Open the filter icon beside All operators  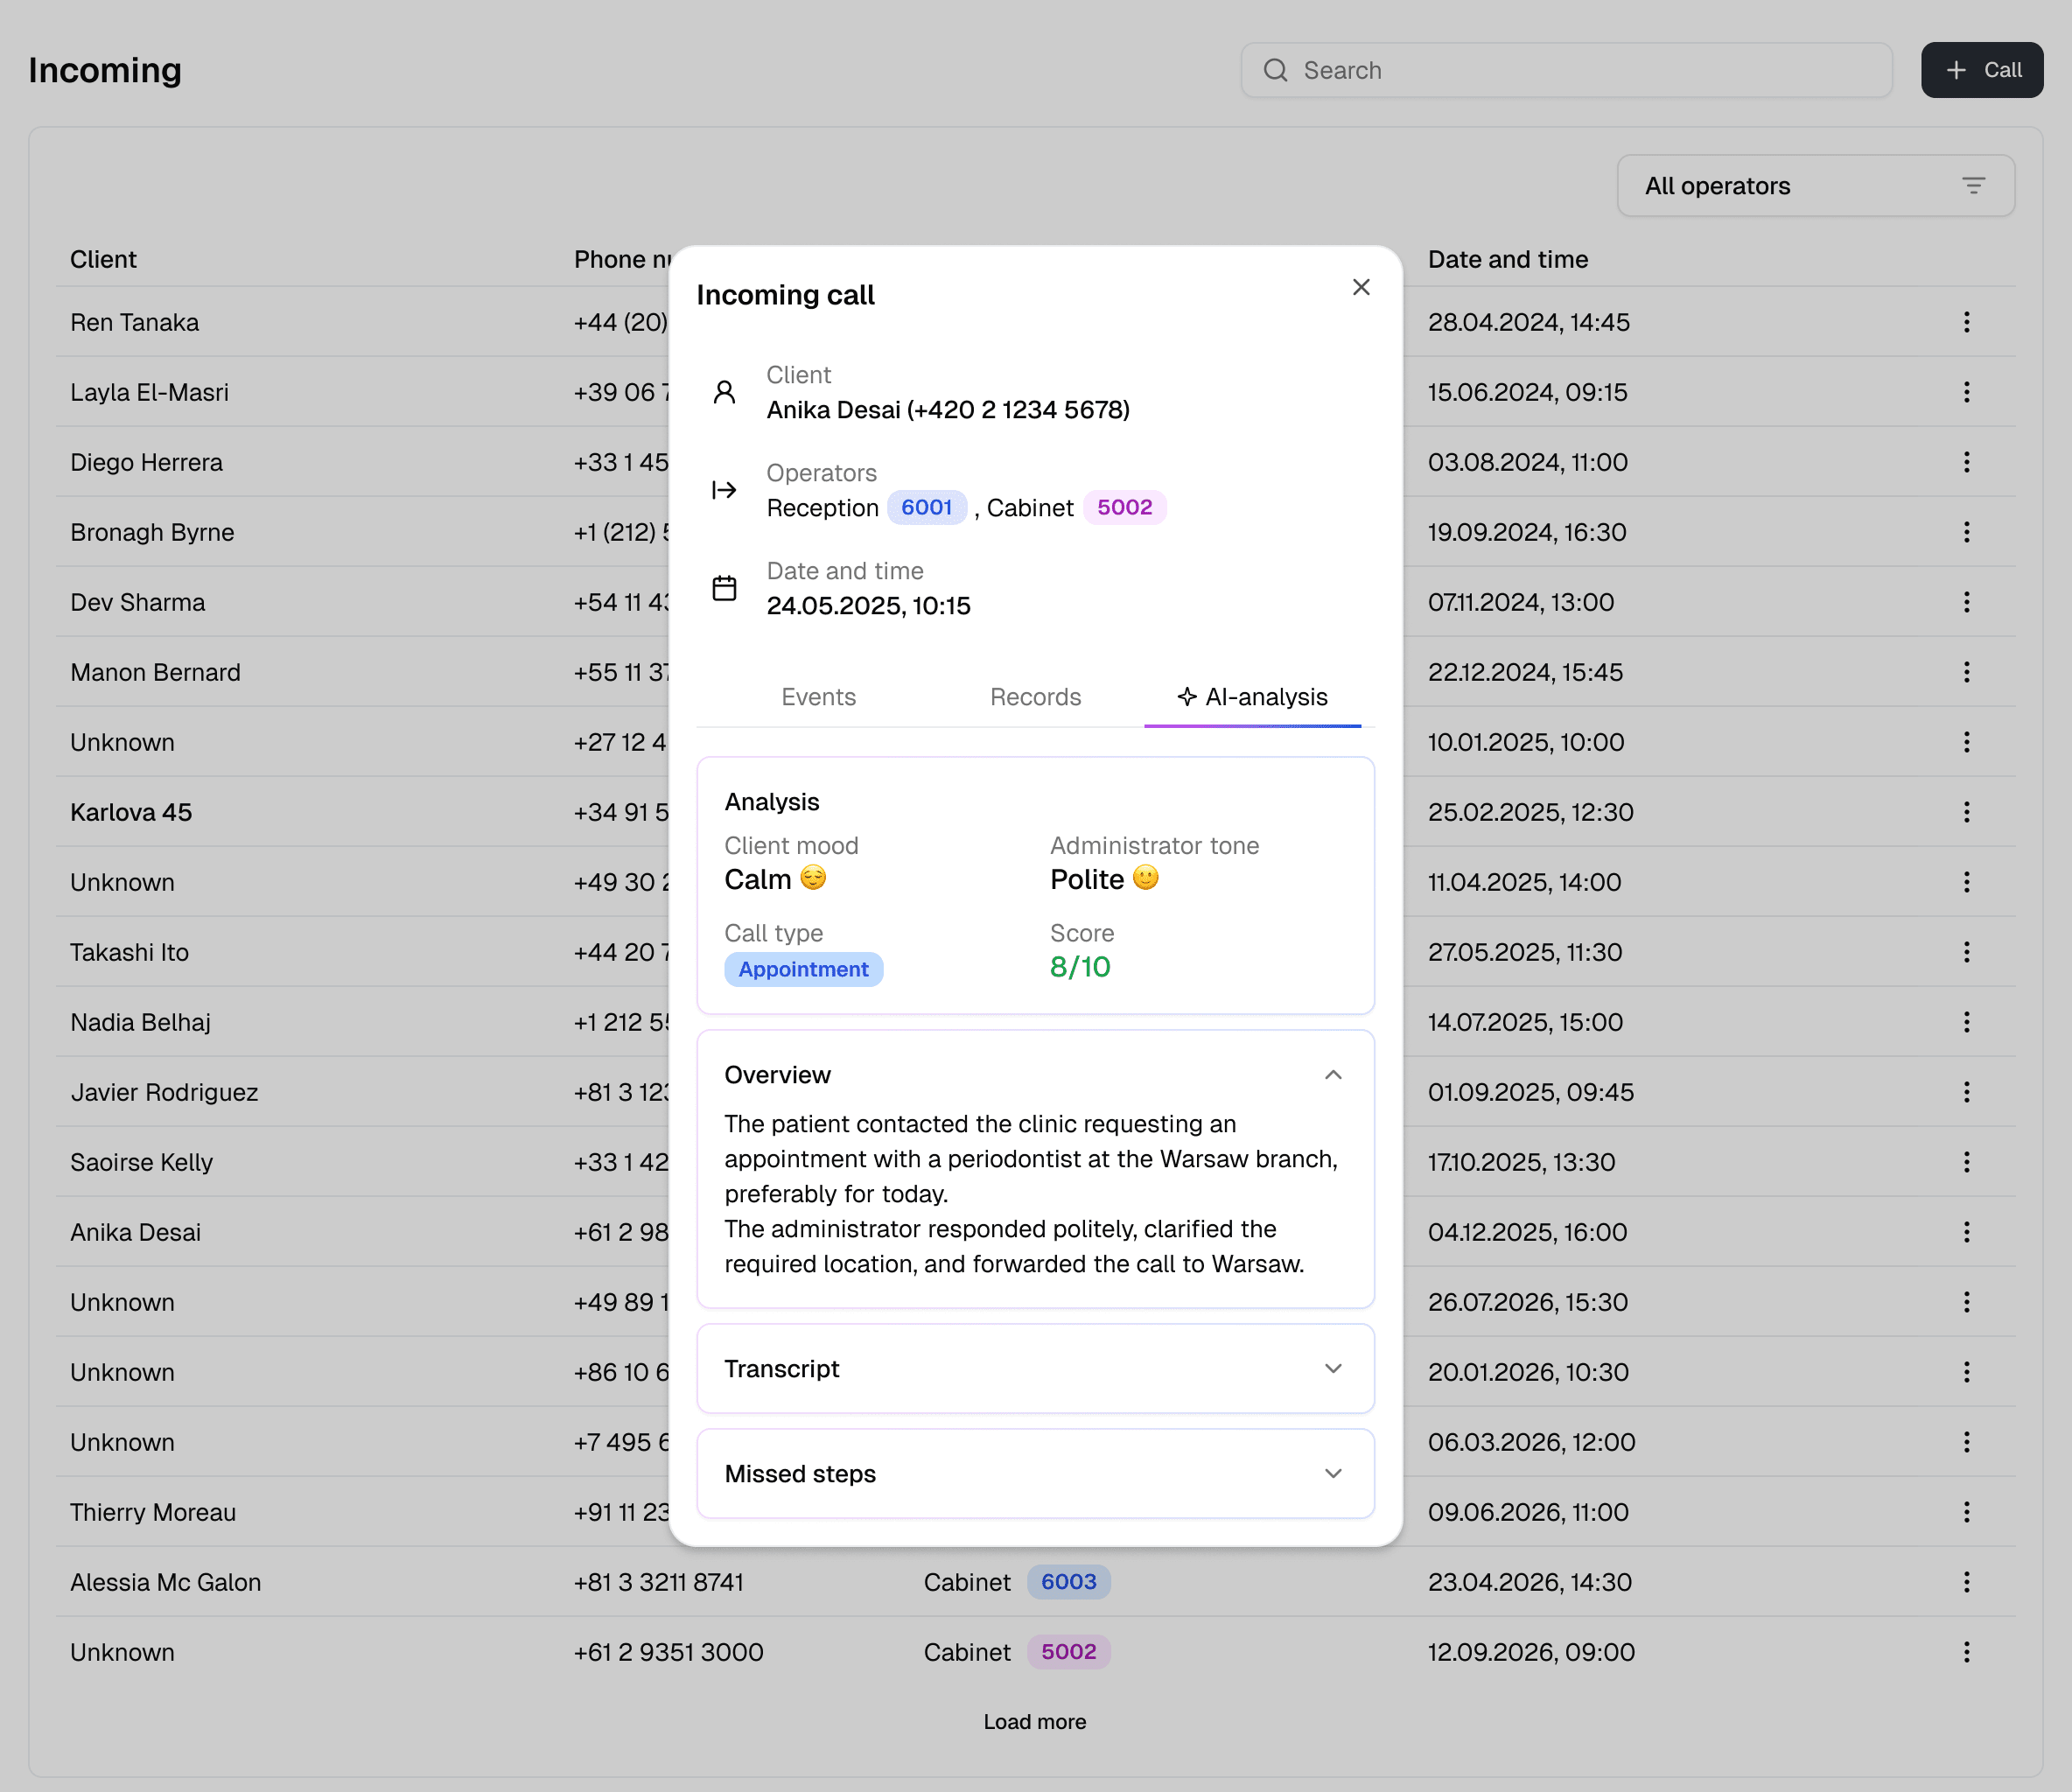(x=1973, y=185)
